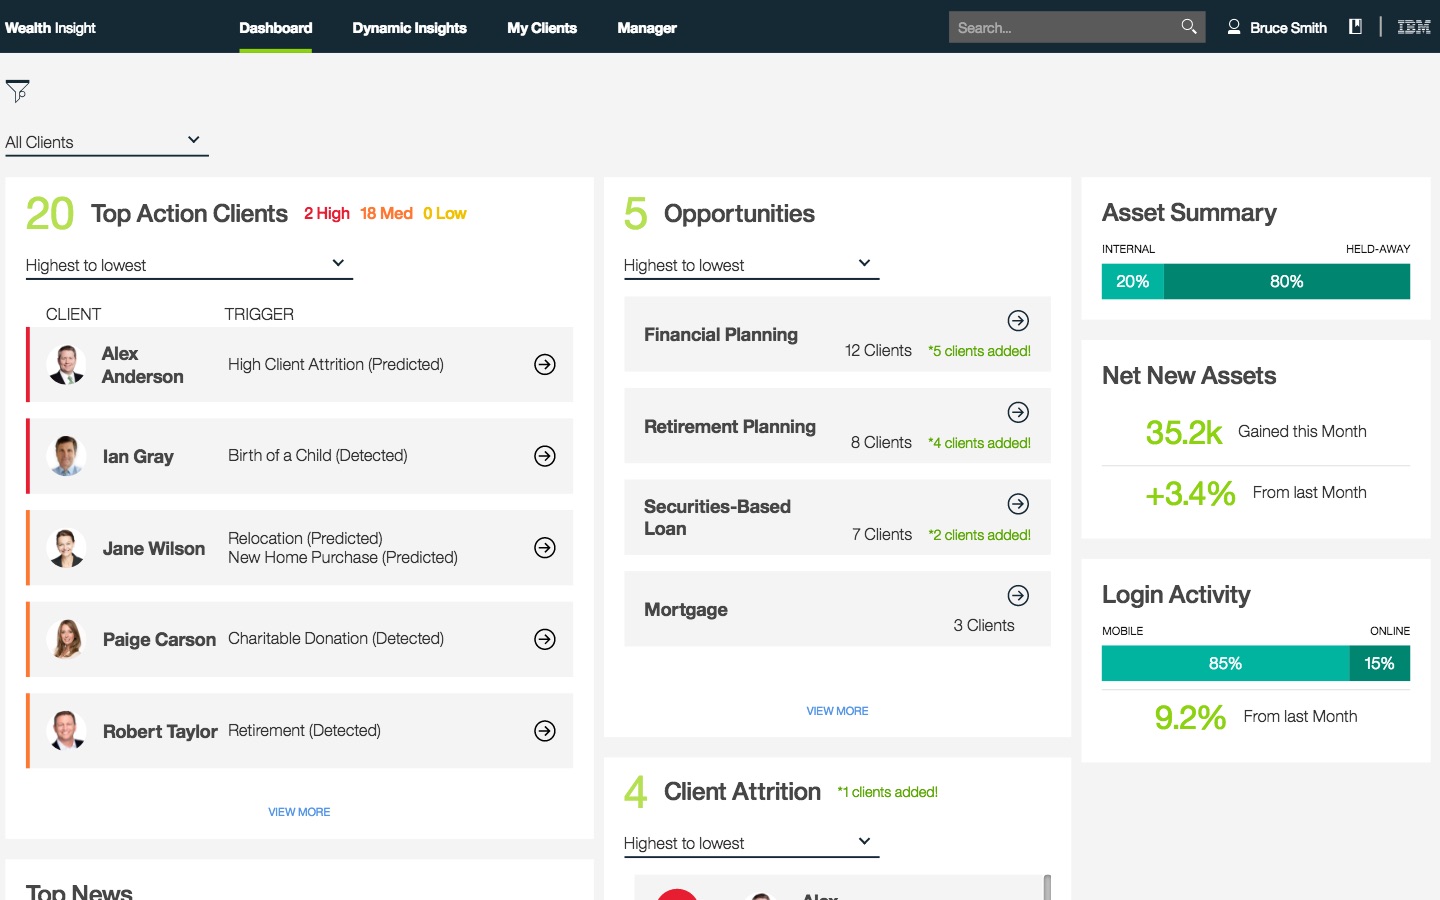Click New Home Purchase (Predicted) trigger
This screenshot has height=900, width=1440.
click(343, 557)
